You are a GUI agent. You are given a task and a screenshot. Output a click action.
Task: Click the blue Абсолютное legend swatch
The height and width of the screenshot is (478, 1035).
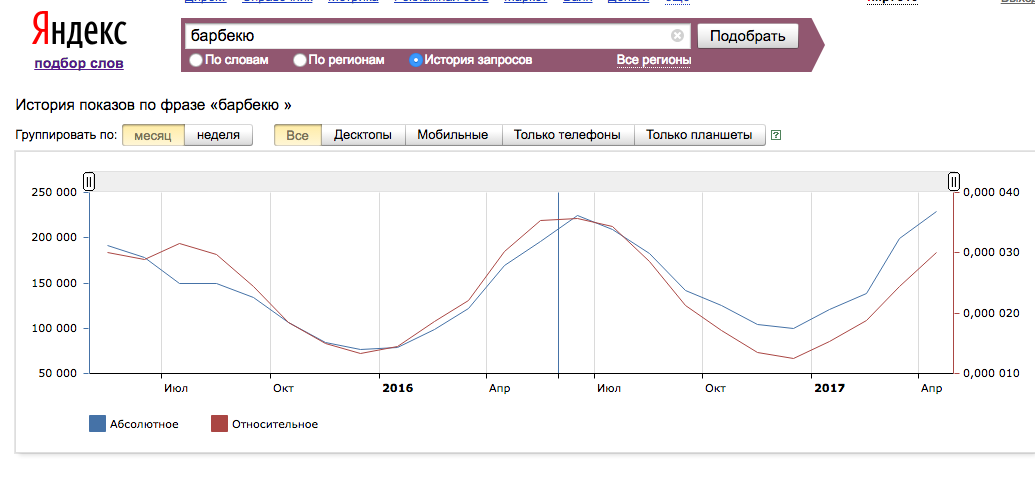point(97,424)
